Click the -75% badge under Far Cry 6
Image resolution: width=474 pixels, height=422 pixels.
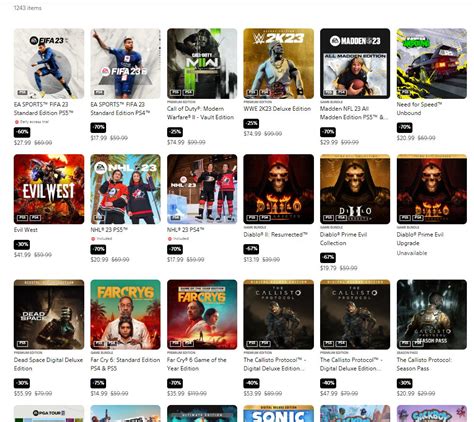pos(98,383)
